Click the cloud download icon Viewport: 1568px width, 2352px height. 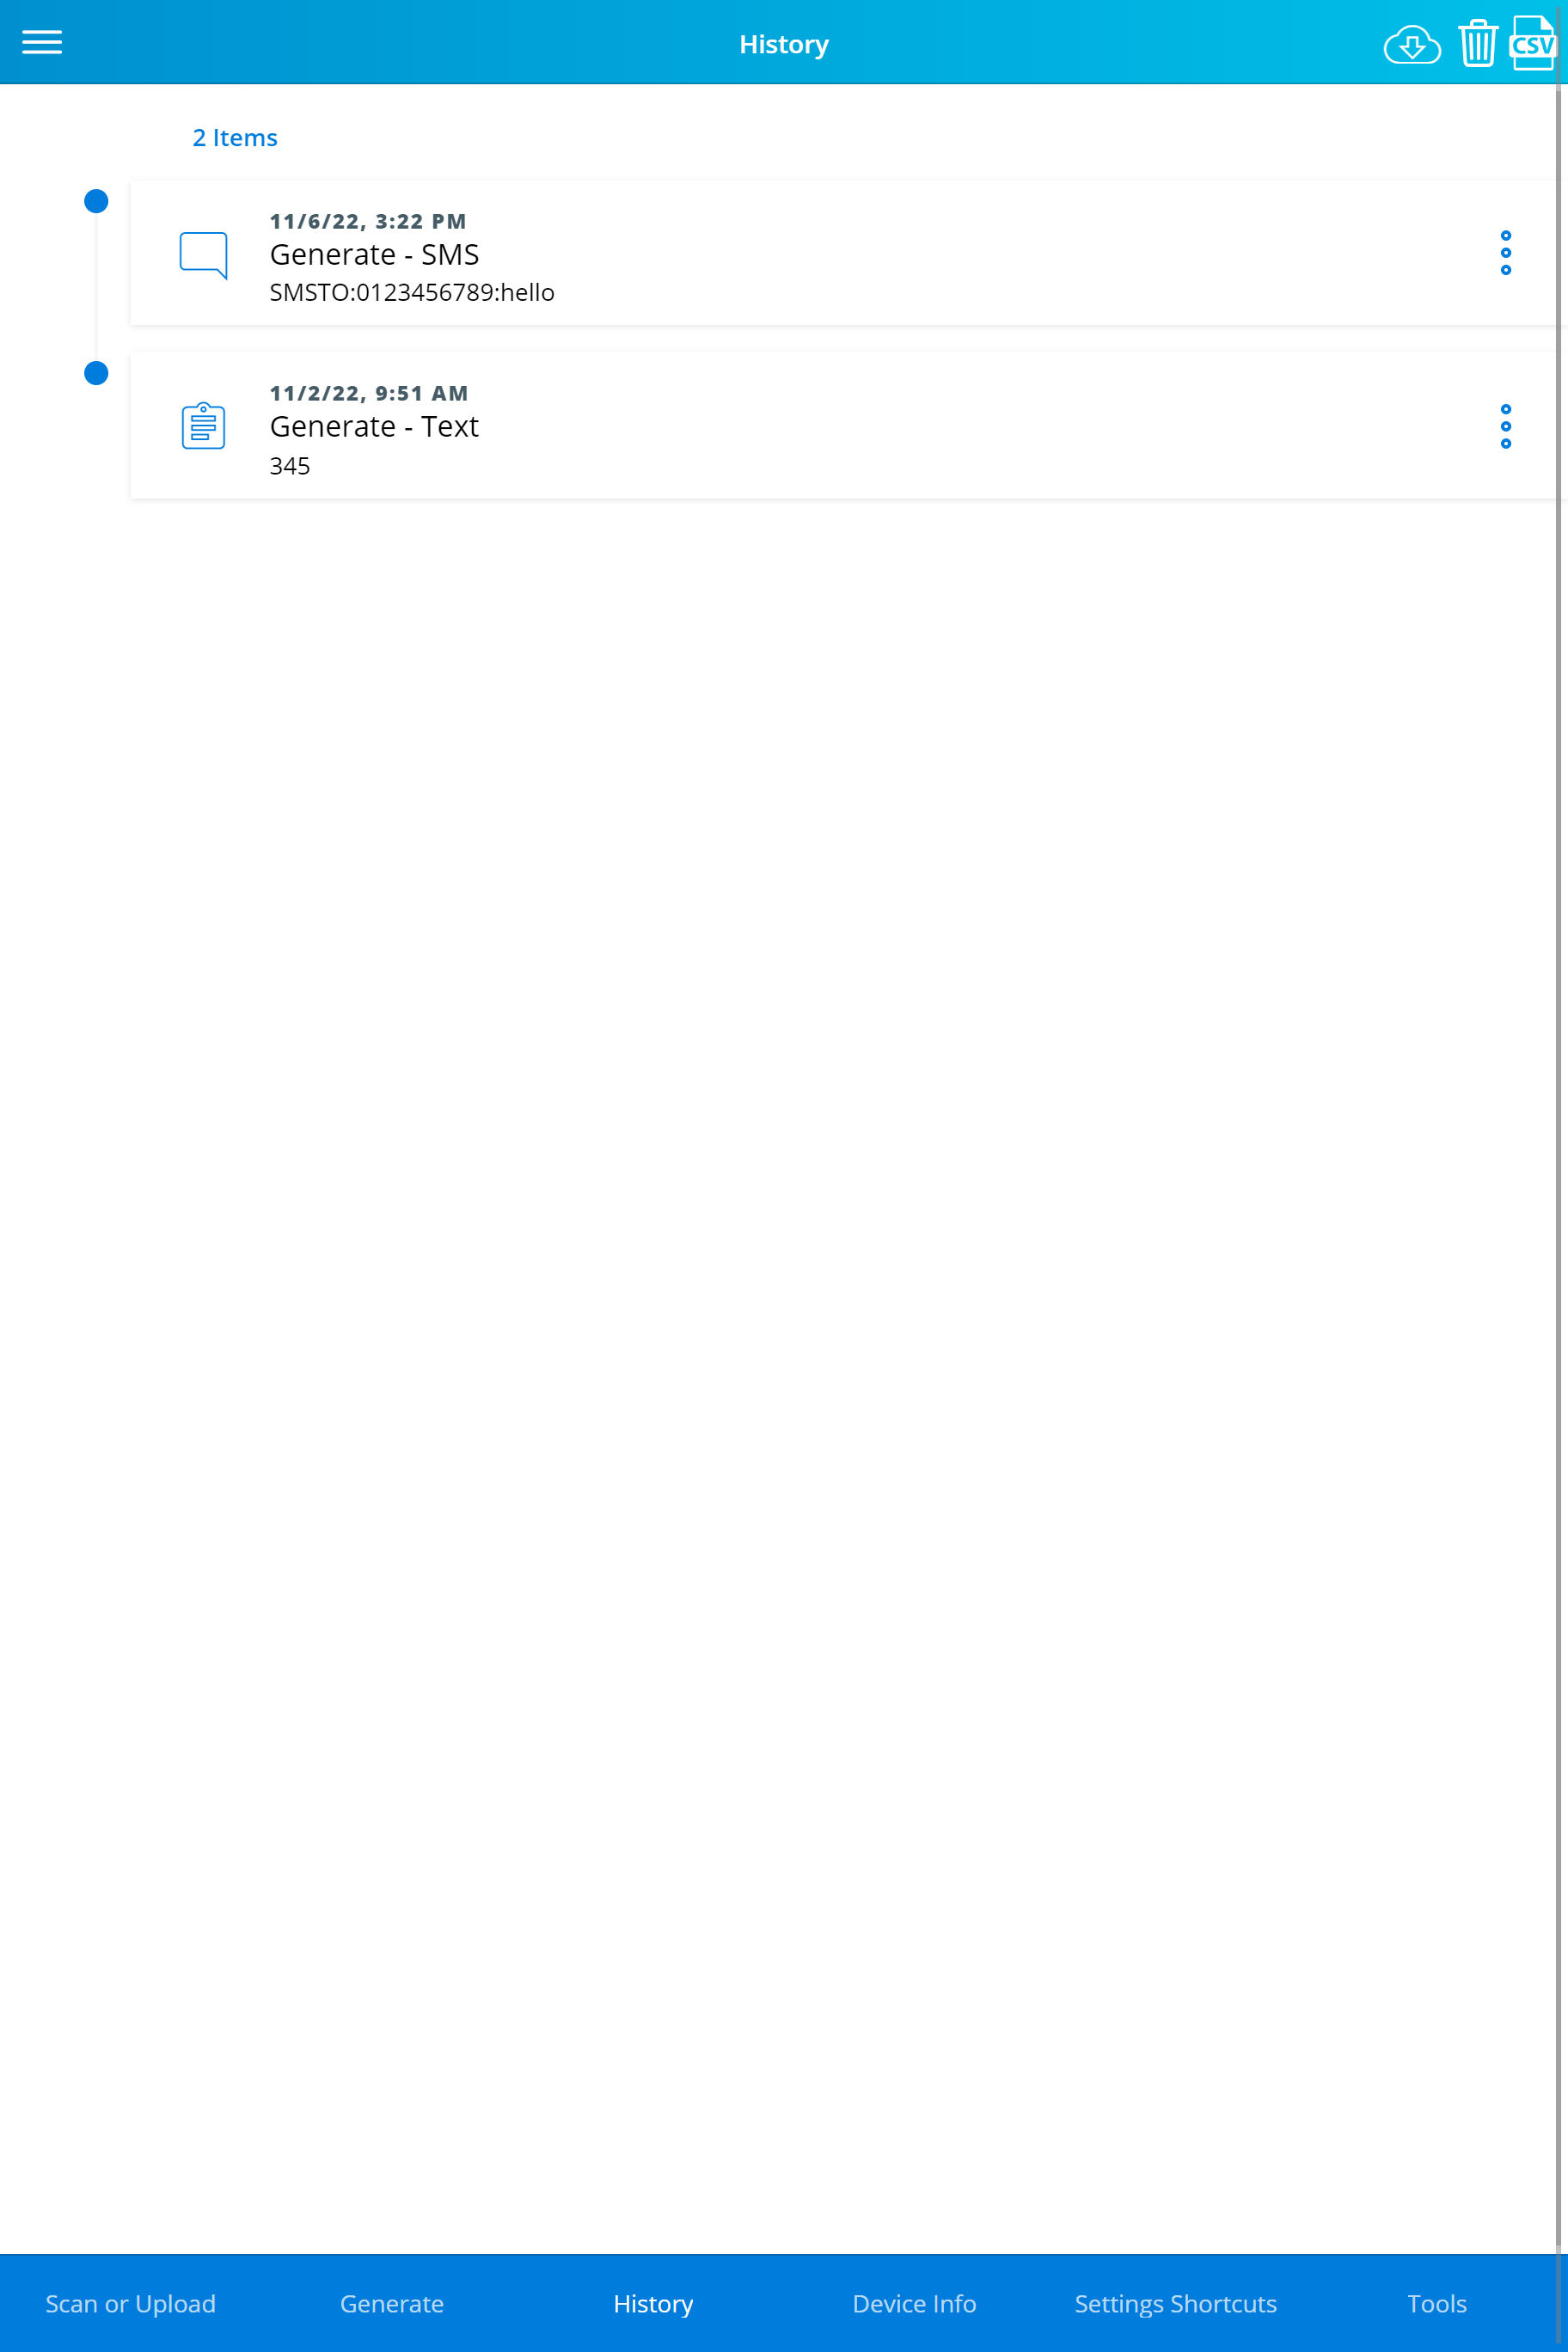(1411, 44)
